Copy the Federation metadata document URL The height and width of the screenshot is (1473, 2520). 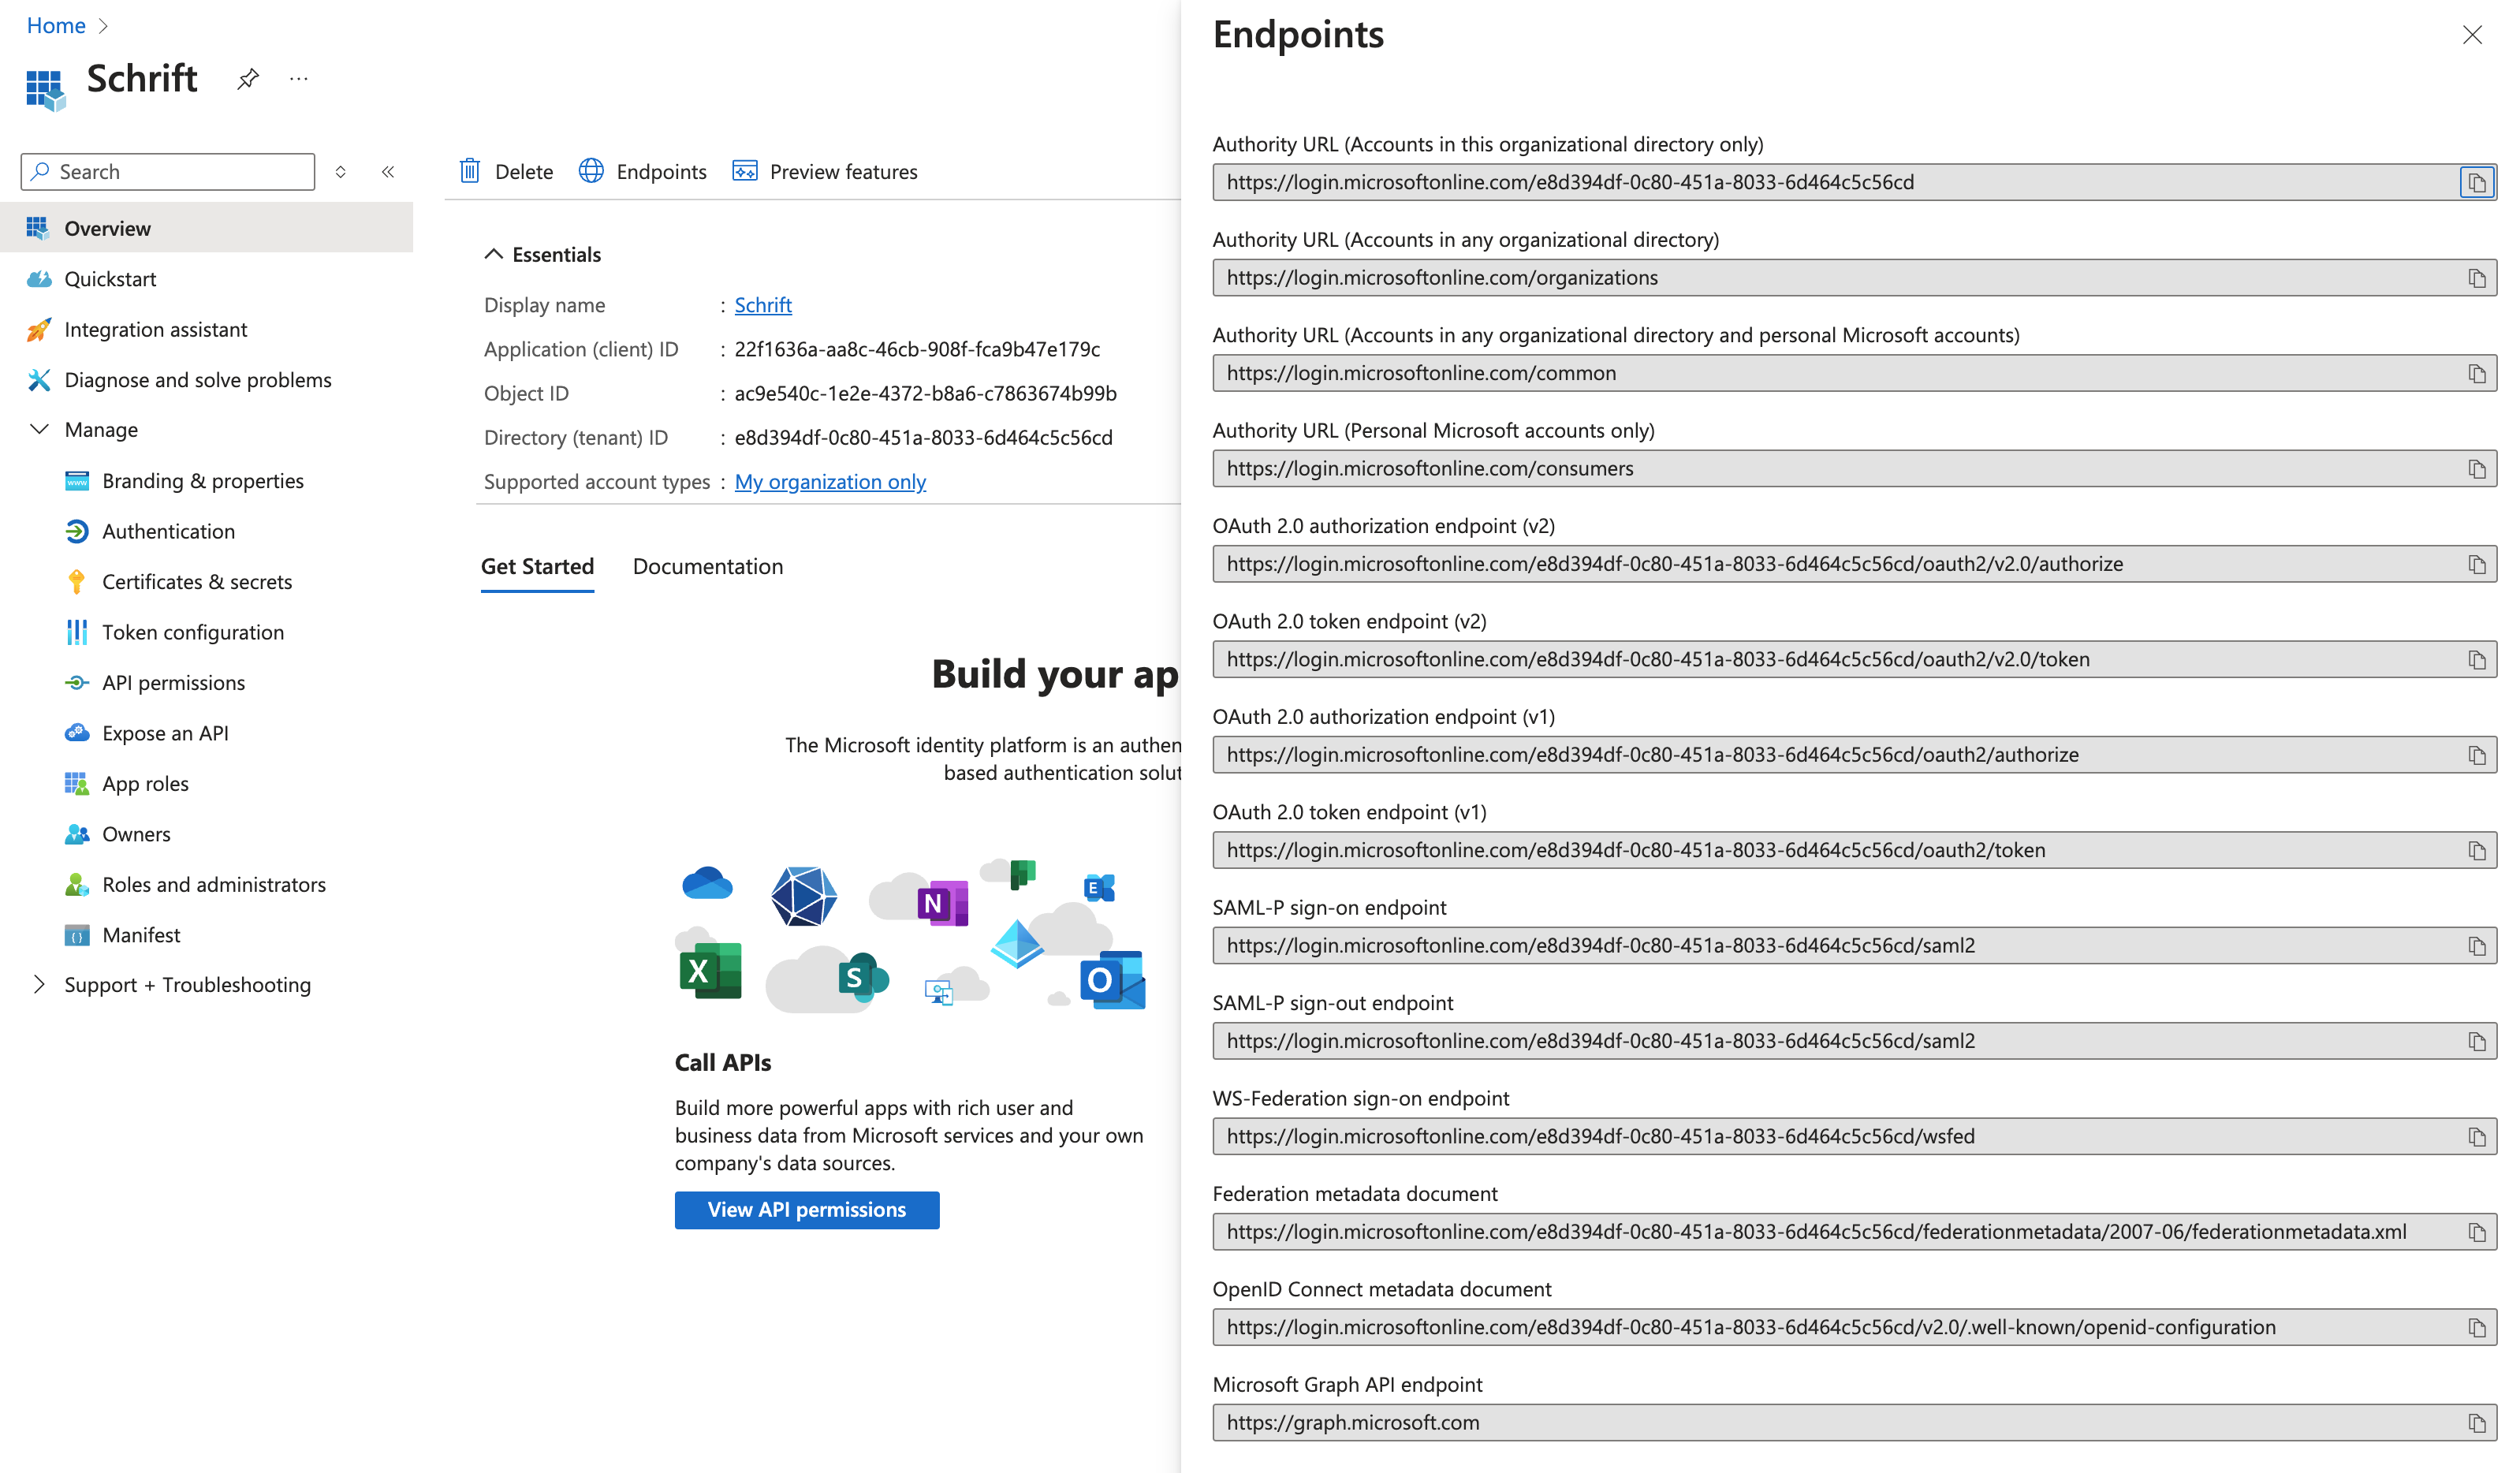[2476, 1232]
